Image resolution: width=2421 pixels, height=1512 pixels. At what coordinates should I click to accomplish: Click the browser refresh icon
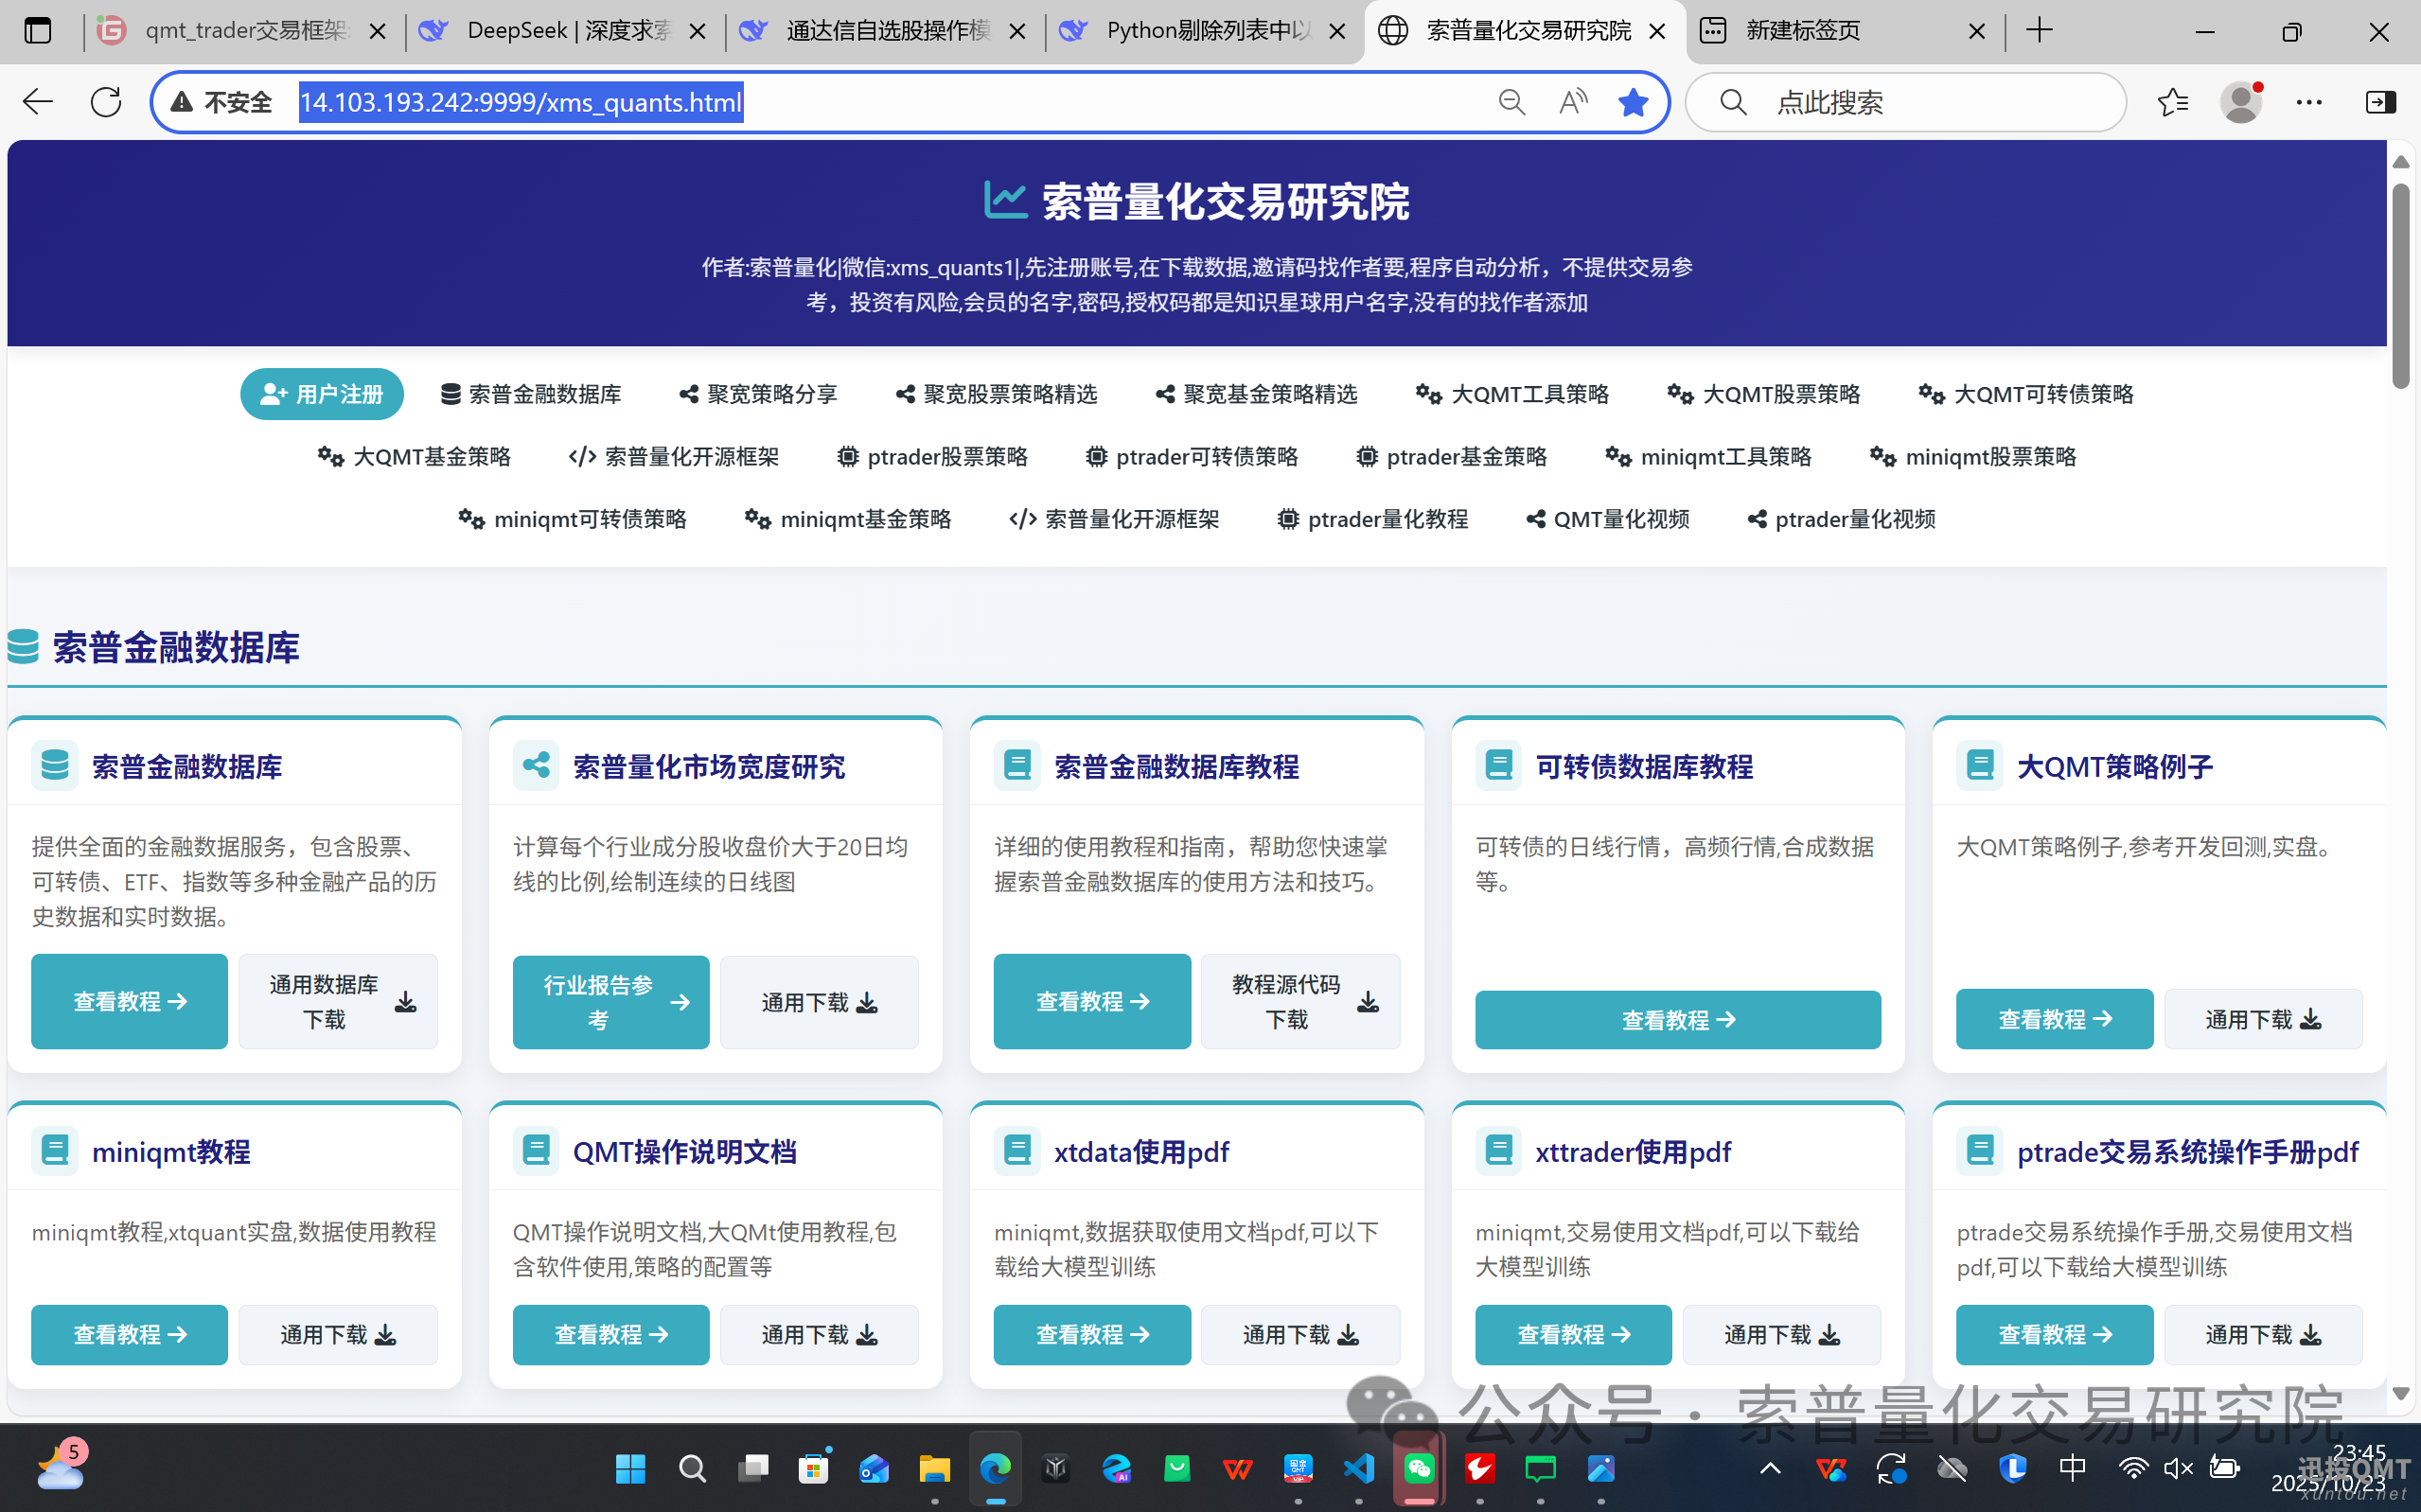pos(106,102)
